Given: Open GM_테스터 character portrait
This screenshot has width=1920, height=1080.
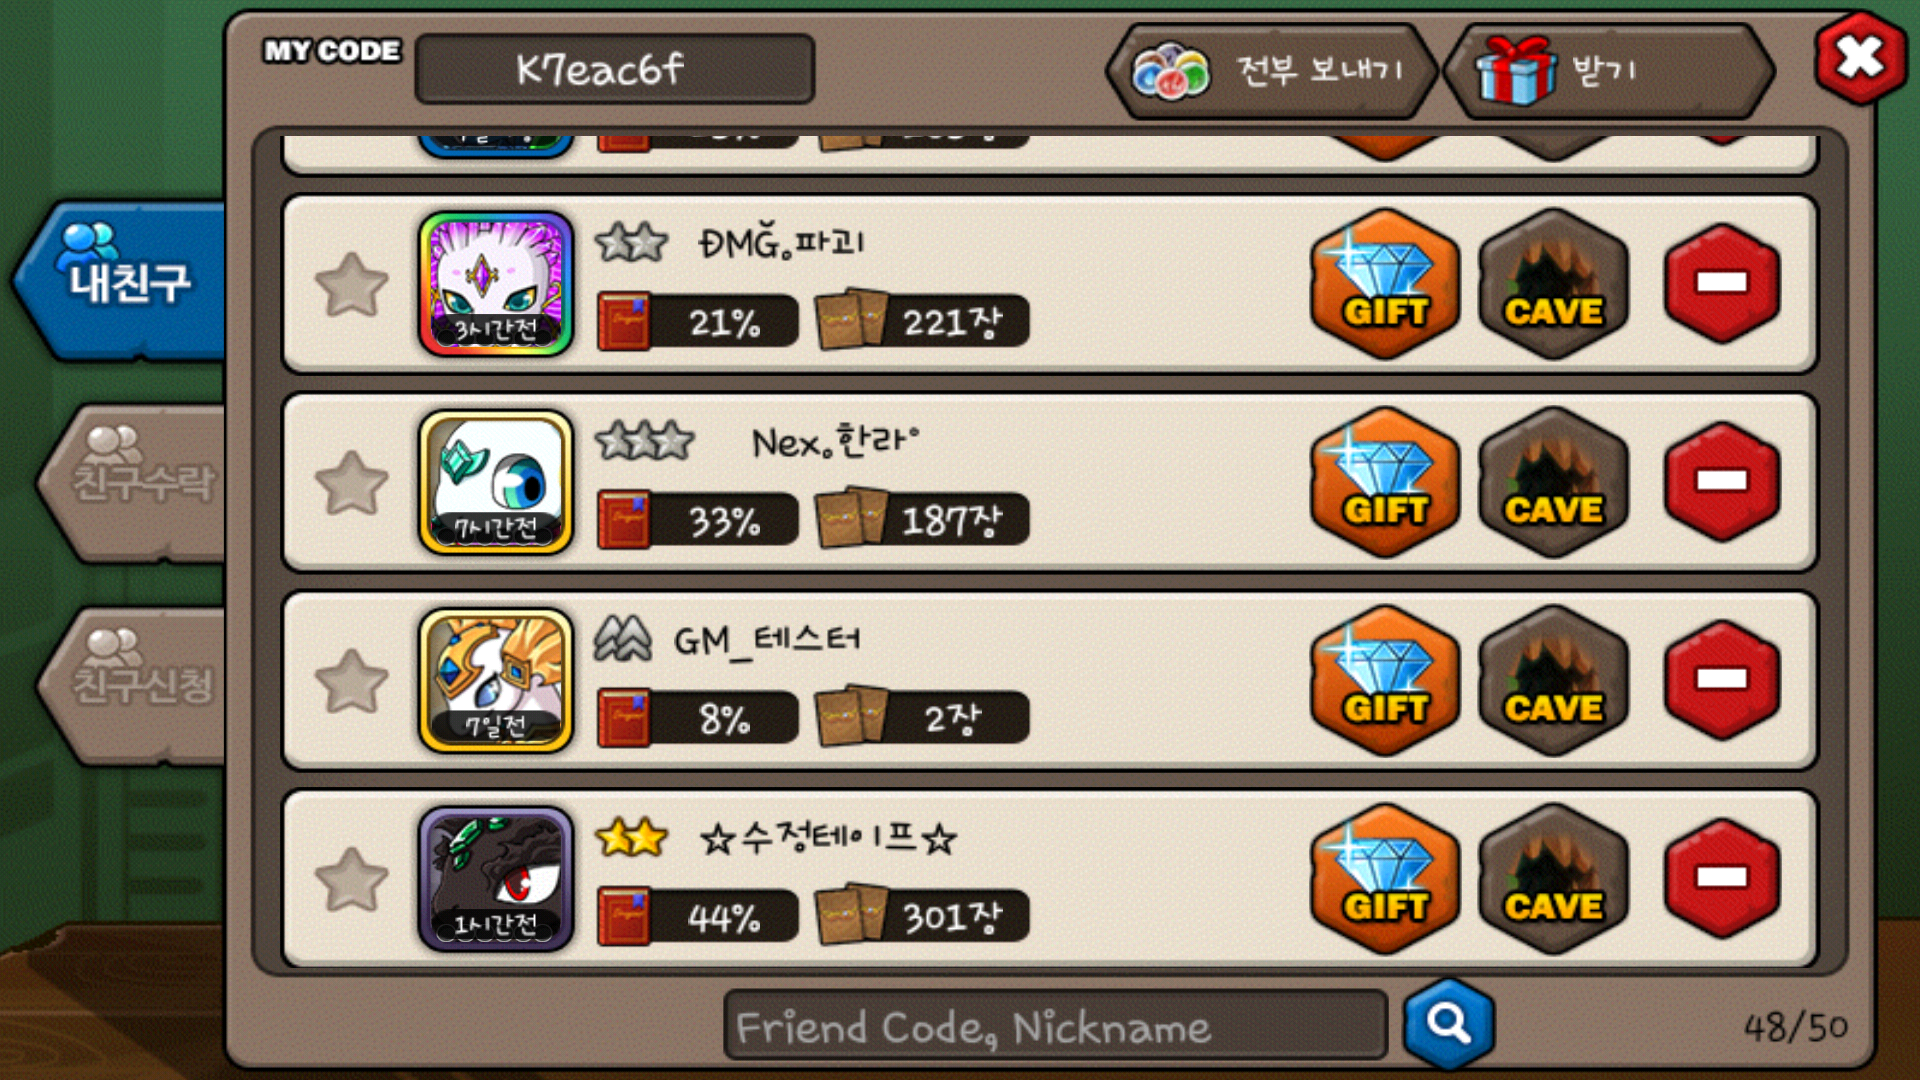Looking at the screenshot, I should click(496, 681).
